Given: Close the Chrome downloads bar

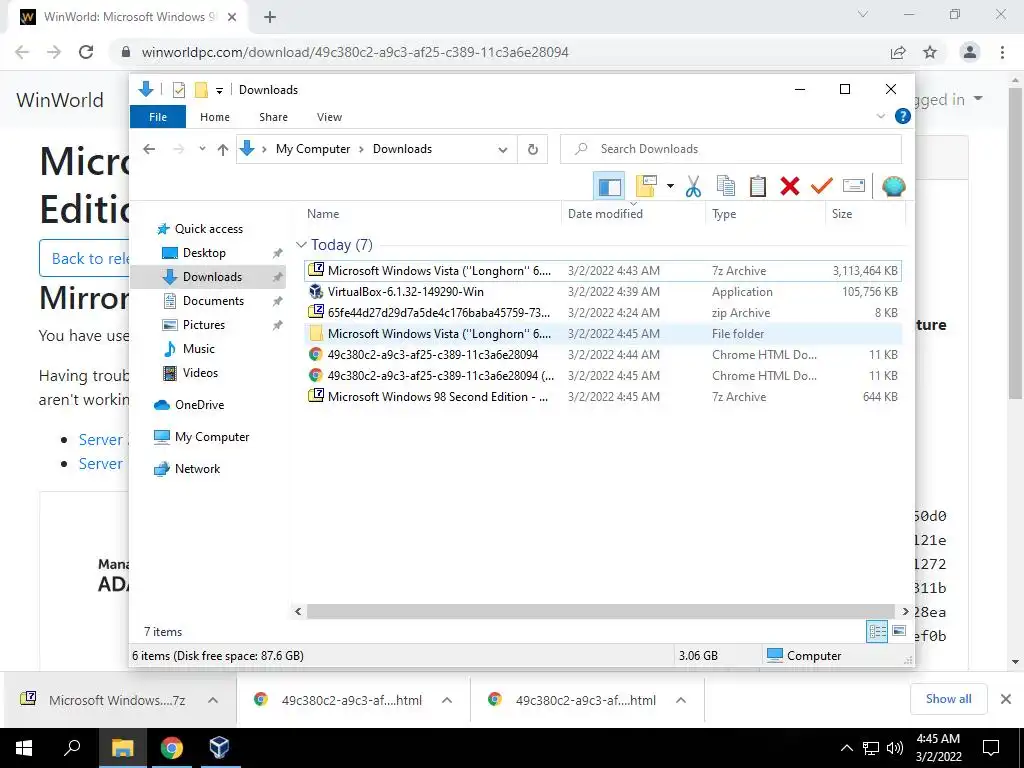Looking at the screenshot, I should (1006, 699).
